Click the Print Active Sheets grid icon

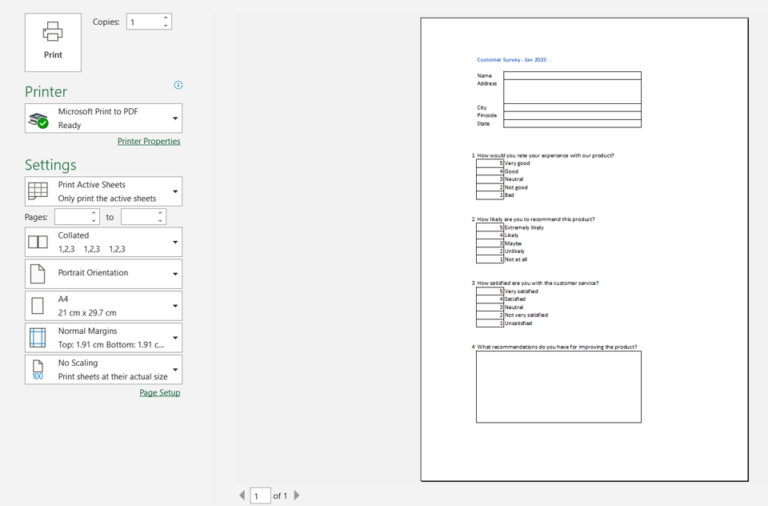38,191
